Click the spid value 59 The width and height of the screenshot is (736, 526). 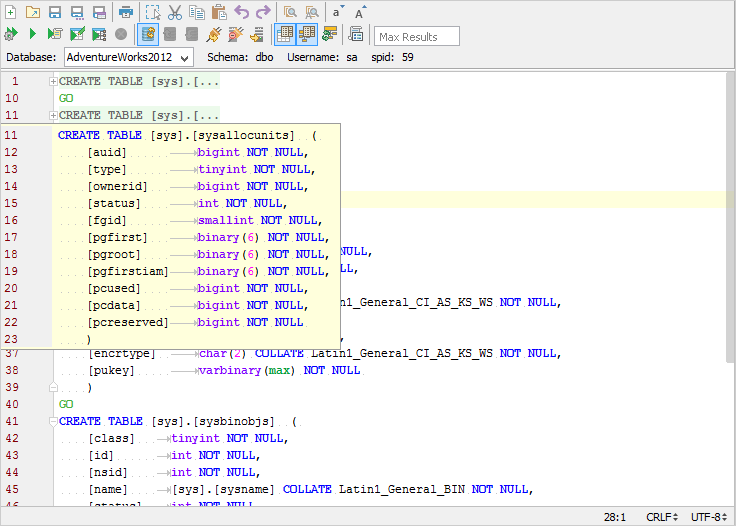pyautogui.click(x=407, y=57)
